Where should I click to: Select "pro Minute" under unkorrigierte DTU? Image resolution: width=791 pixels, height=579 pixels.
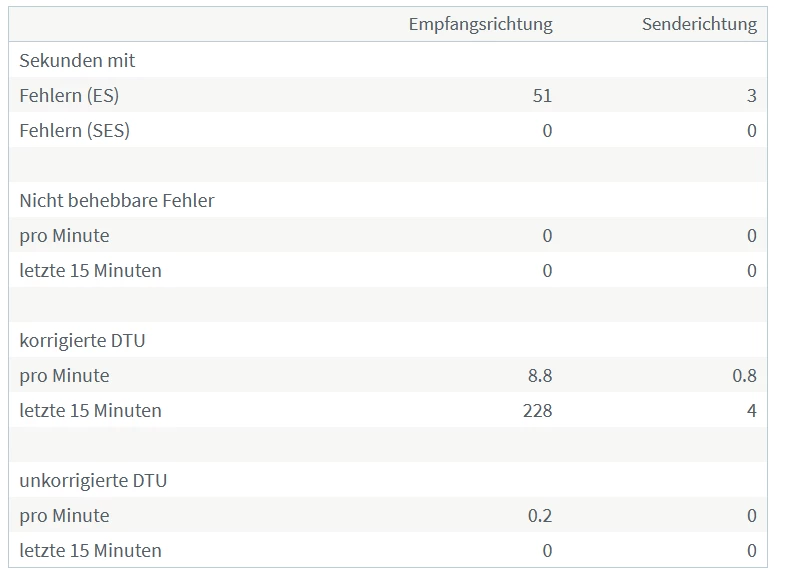click(64, 516)
